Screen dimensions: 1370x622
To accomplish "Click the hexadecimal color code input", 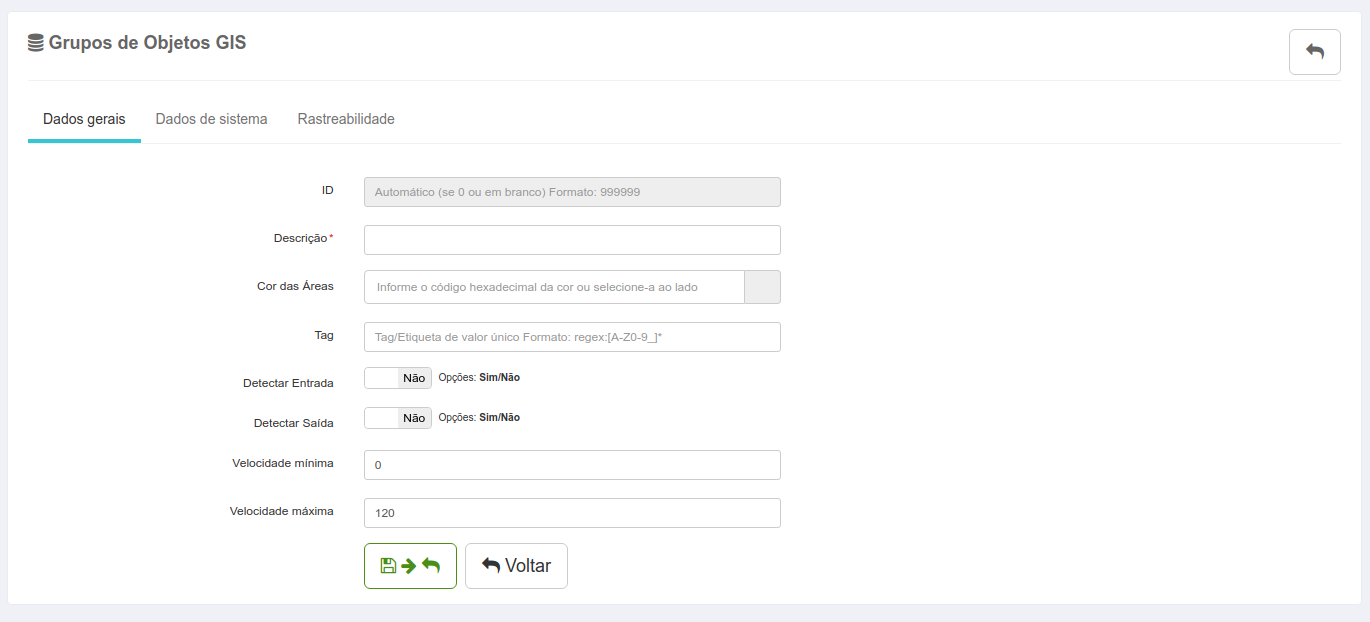I will 555,287.
